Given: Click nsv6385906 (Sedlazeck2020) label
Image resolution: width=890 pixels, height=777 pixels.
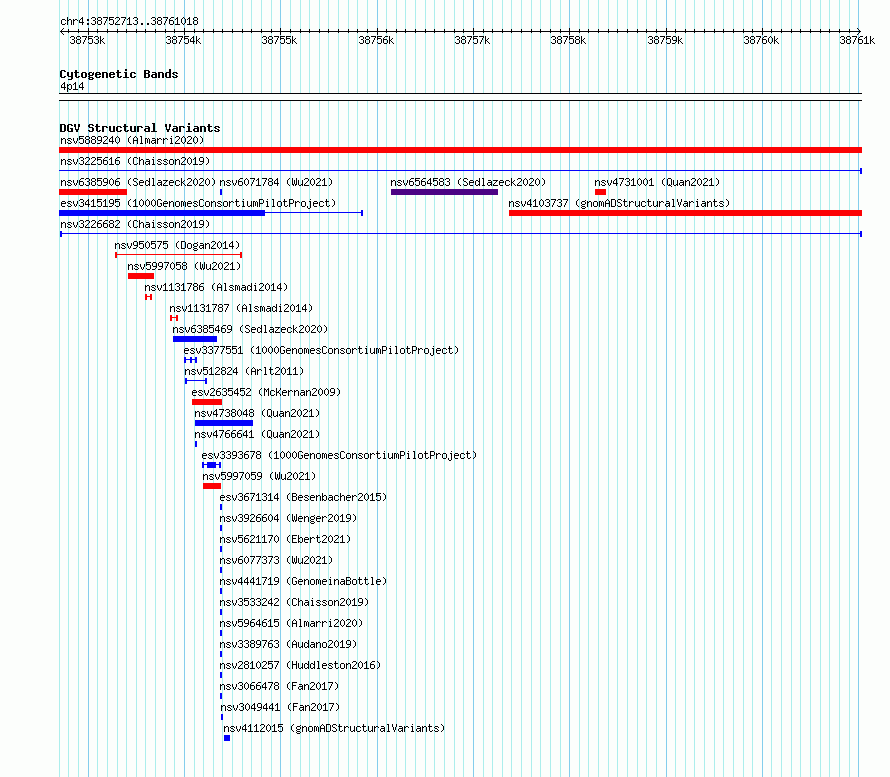Looking at the screenshot, I should coord(138,182).
